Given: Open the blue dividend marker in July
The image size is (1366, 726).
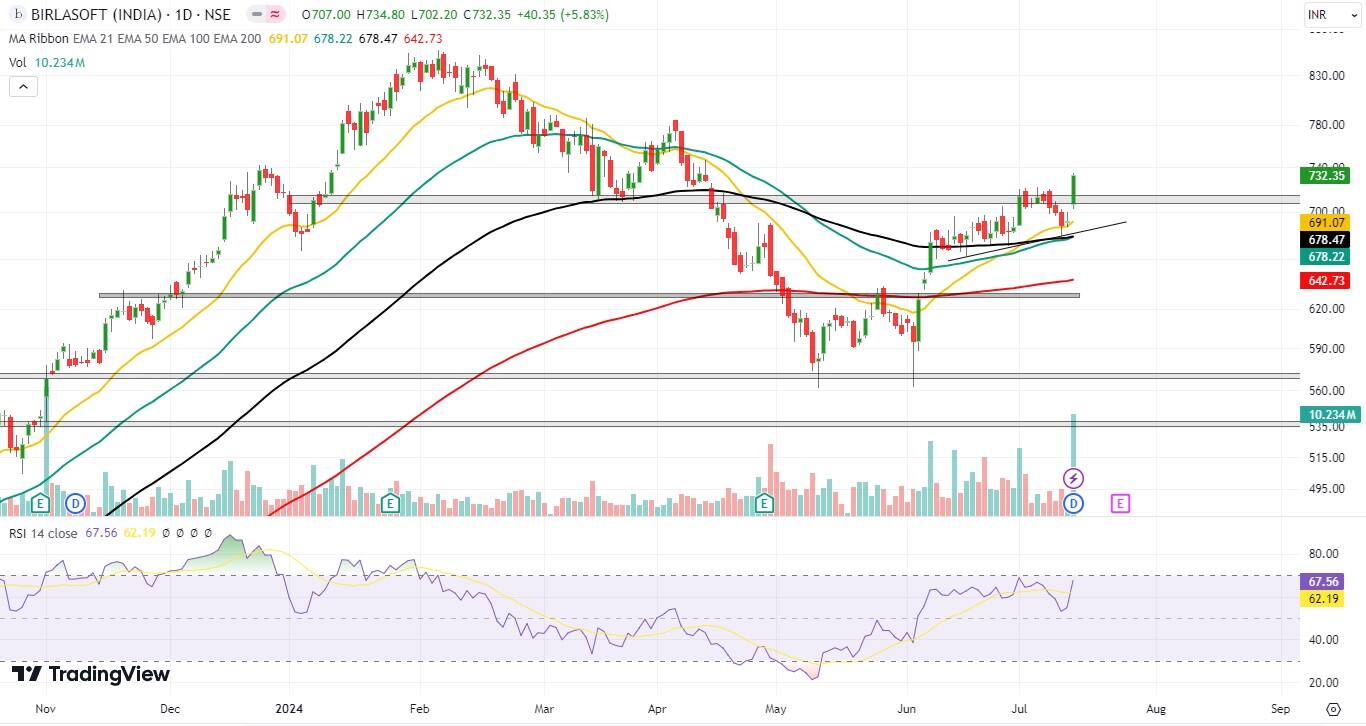Looking at the screenshot, I should 1074,503.
